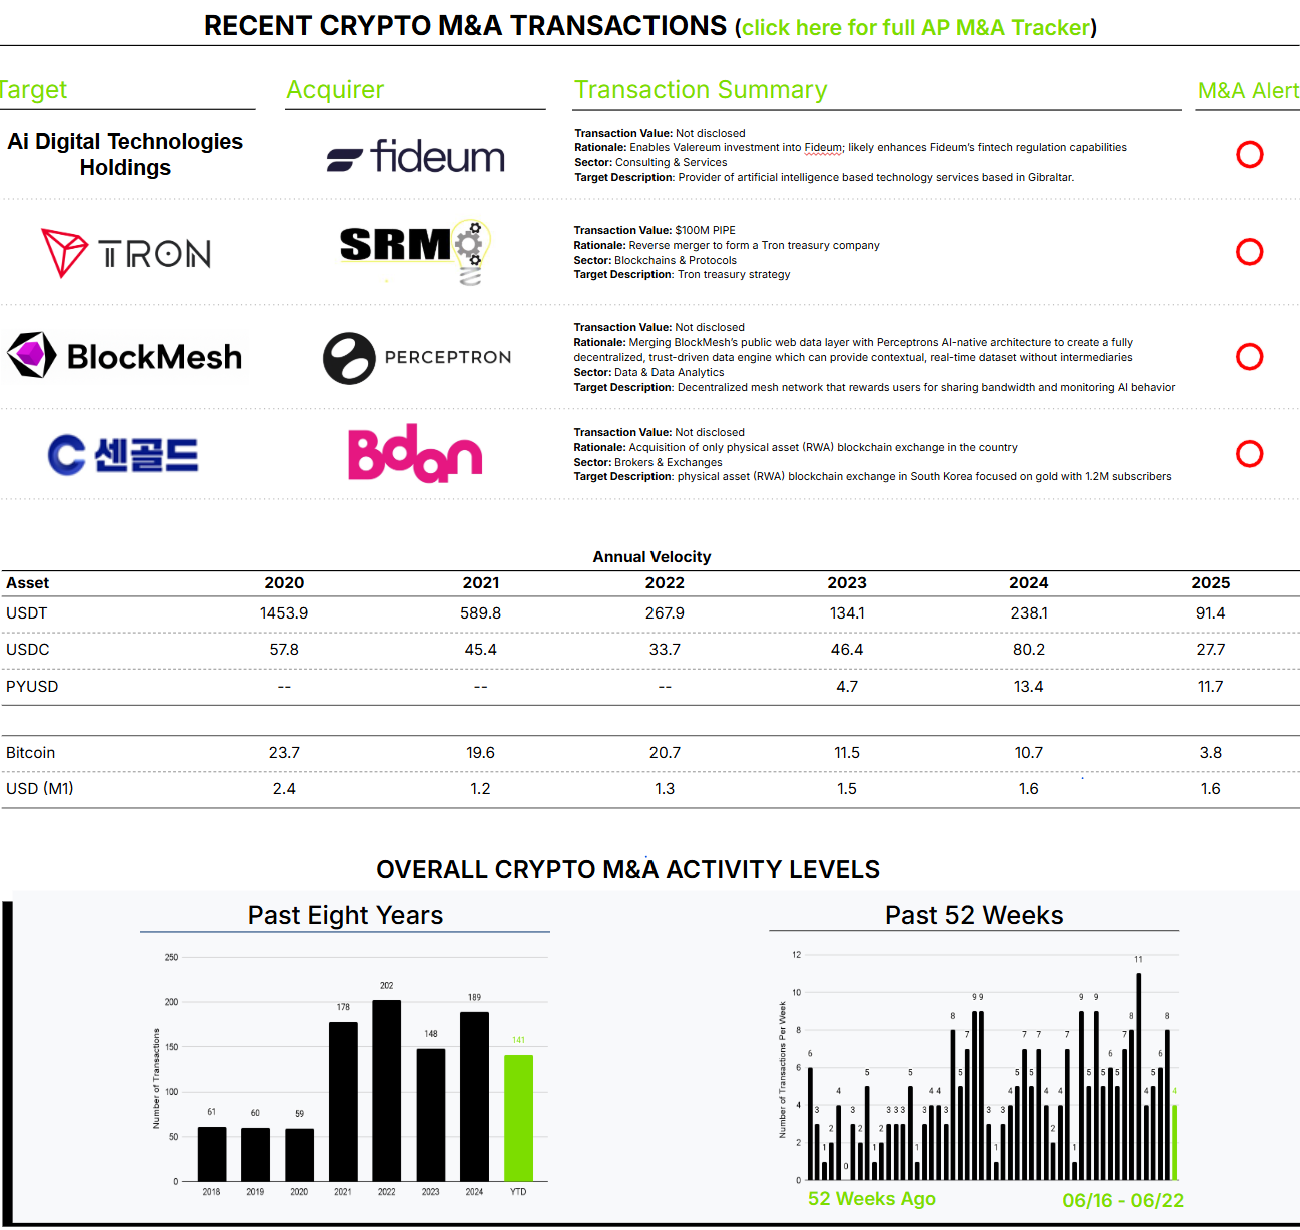
Task: Click the USD (M1) row label
Action: tap(40, 789)
